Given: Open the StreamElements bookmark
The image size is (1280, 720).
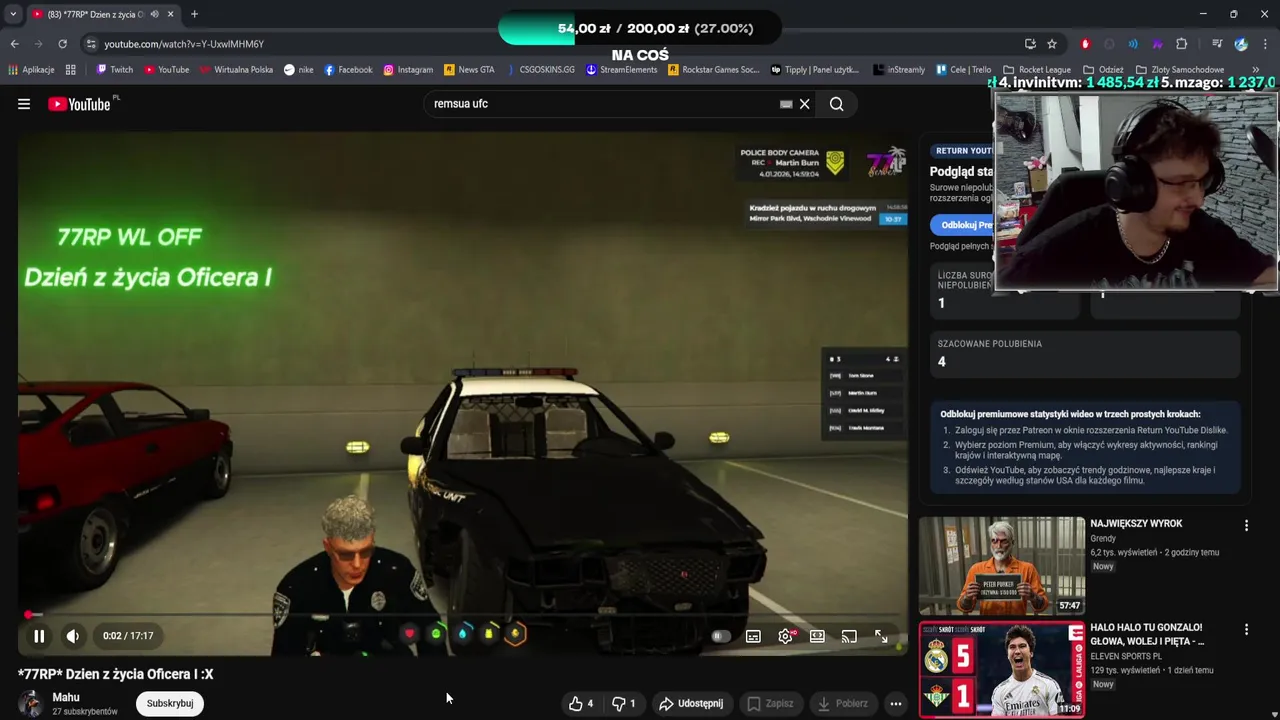Looking at the screenshot, I should [x=622, y=70].
